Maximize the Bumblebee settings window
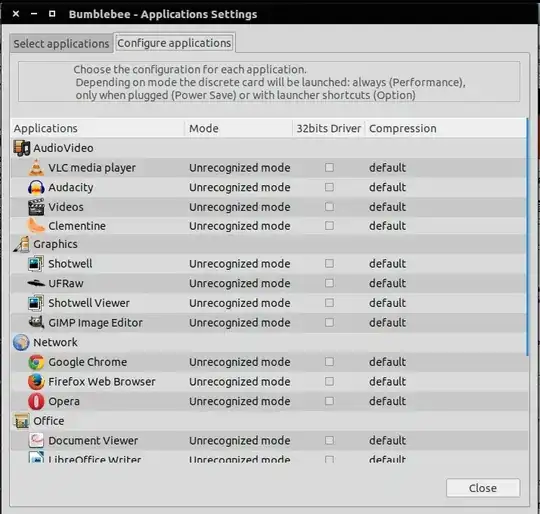Screen dimensions: 540x514 coord(52,14)
